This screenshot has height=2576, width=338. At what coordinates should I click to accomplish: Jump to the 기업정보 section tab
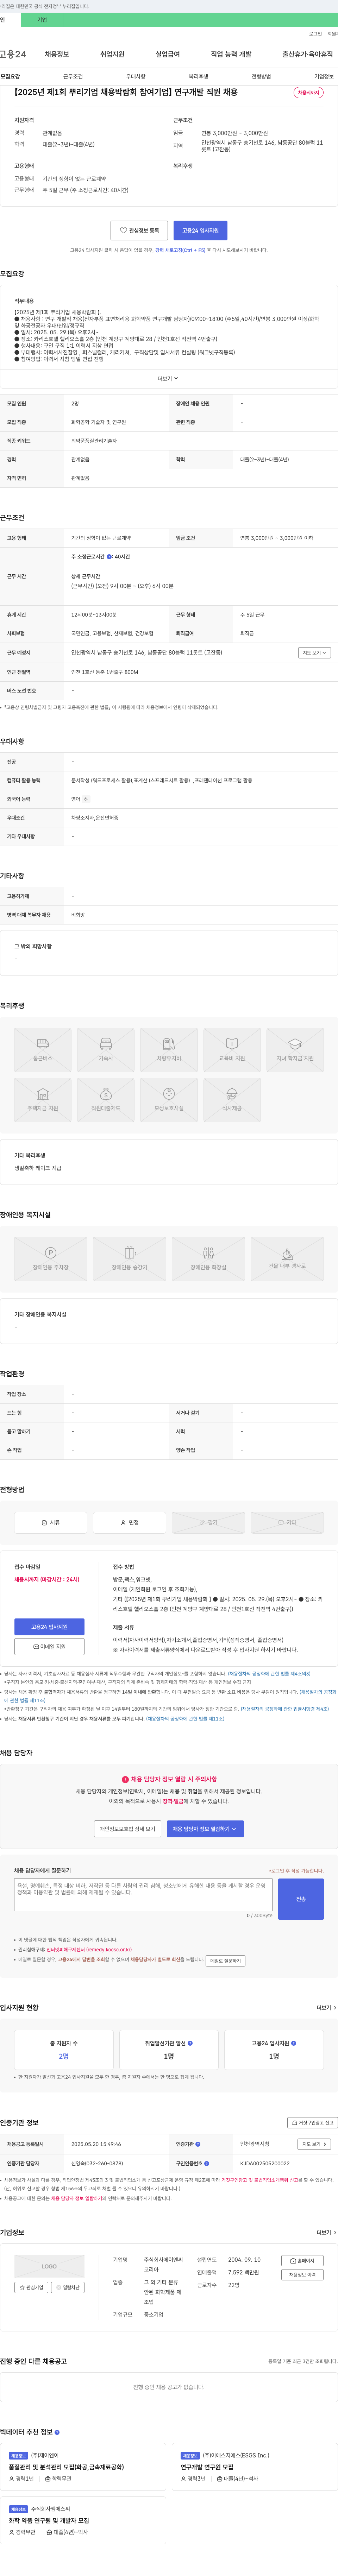(x=324, y=76)
